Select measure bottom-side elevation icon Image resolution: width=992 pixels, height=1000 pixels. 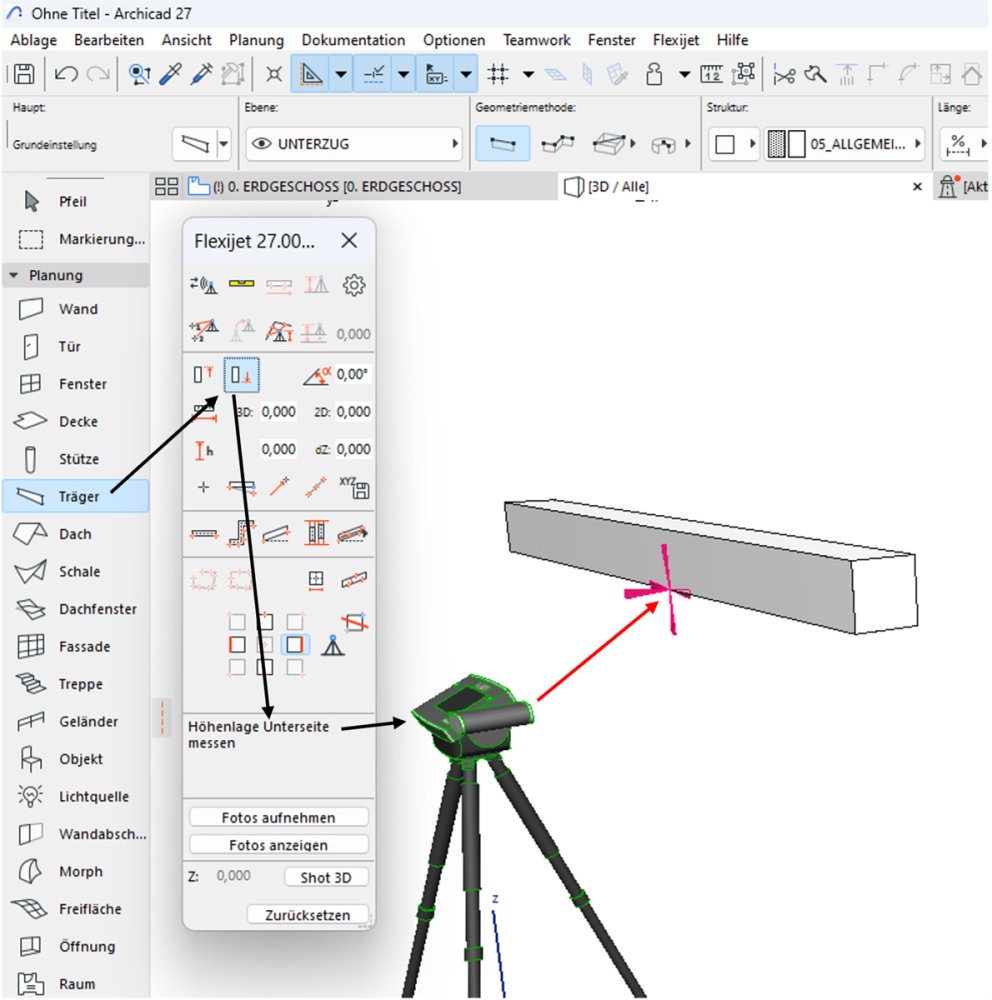click(241, 374)
